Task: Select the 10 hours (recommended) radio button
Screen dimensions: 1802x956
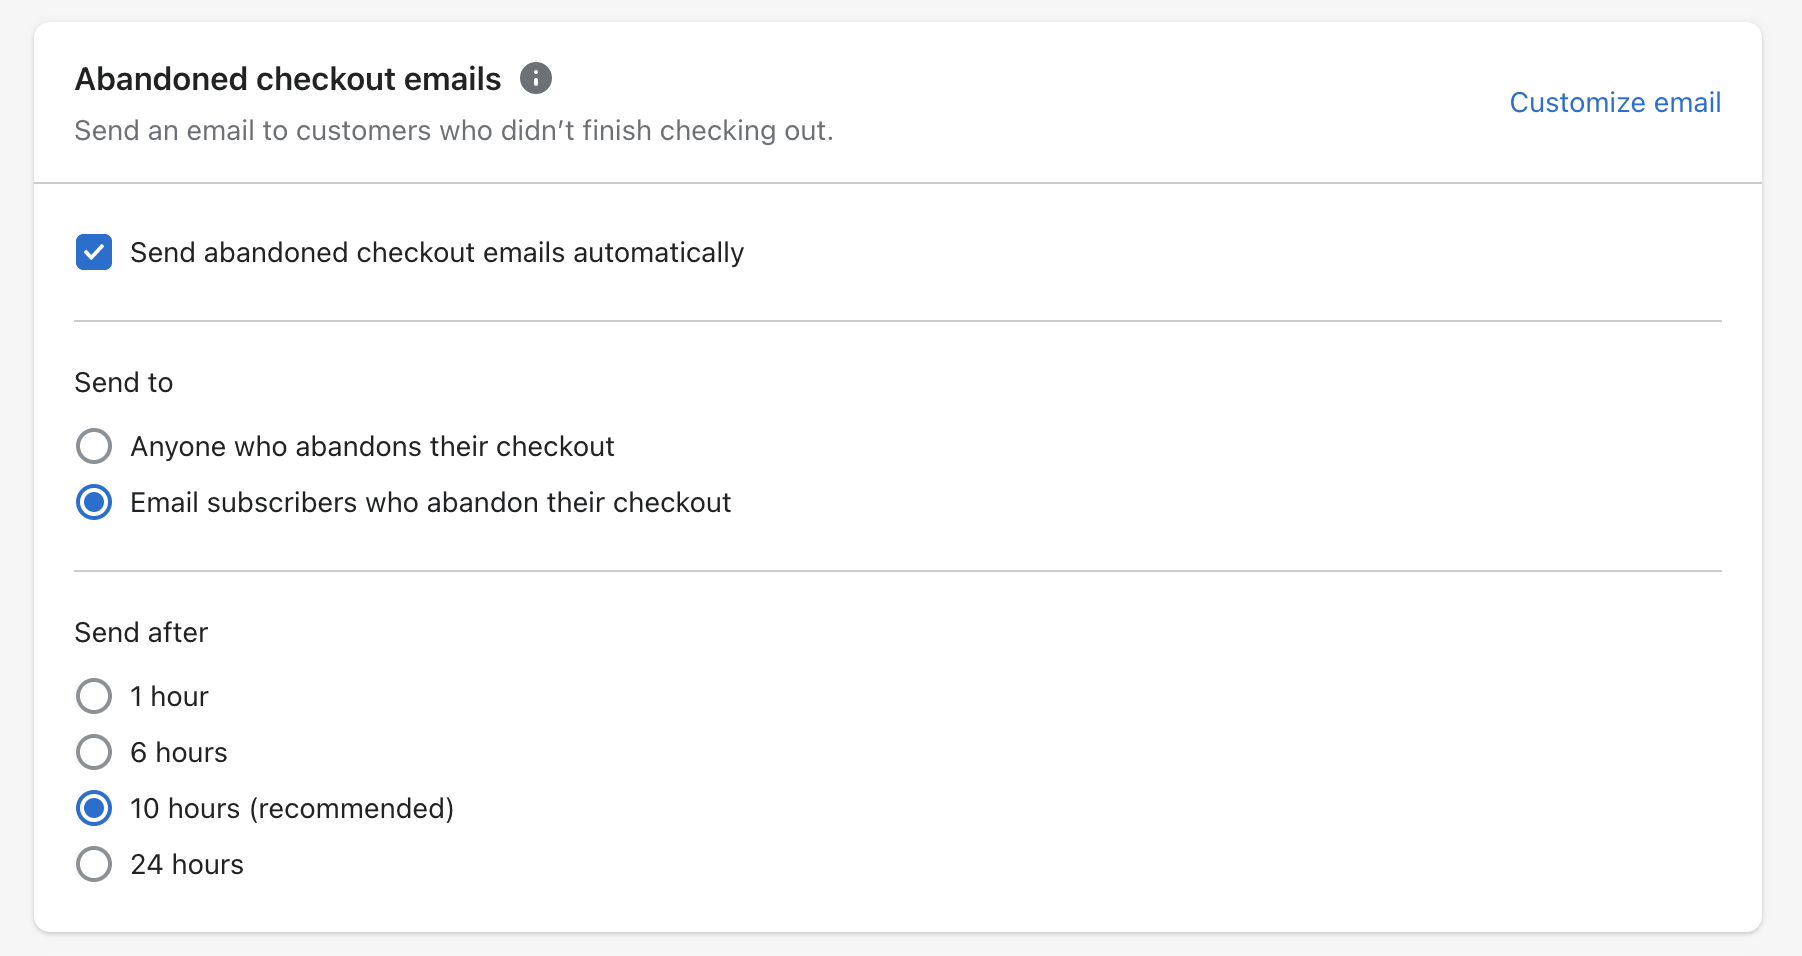Action: pyautogui.click(x=94, y=808)
